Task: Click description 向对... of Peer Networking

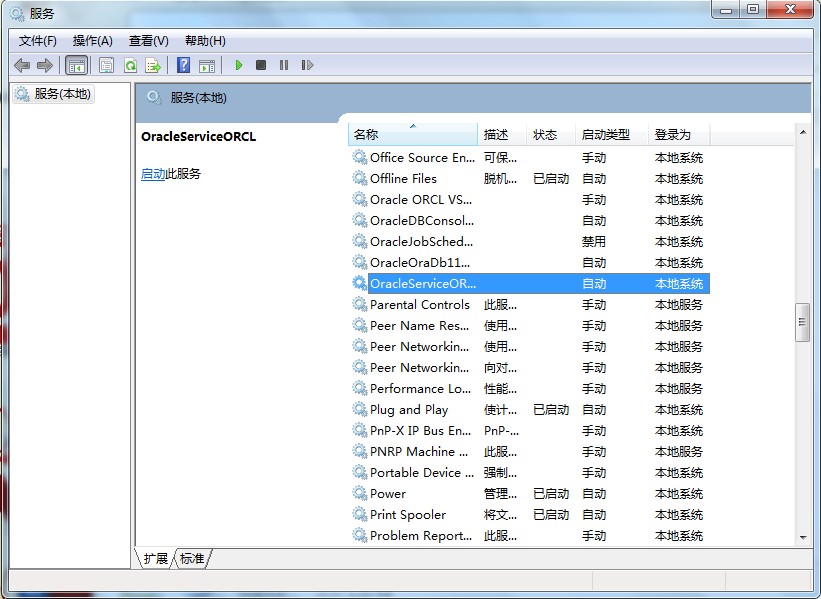Action: (x=500, y=368)
